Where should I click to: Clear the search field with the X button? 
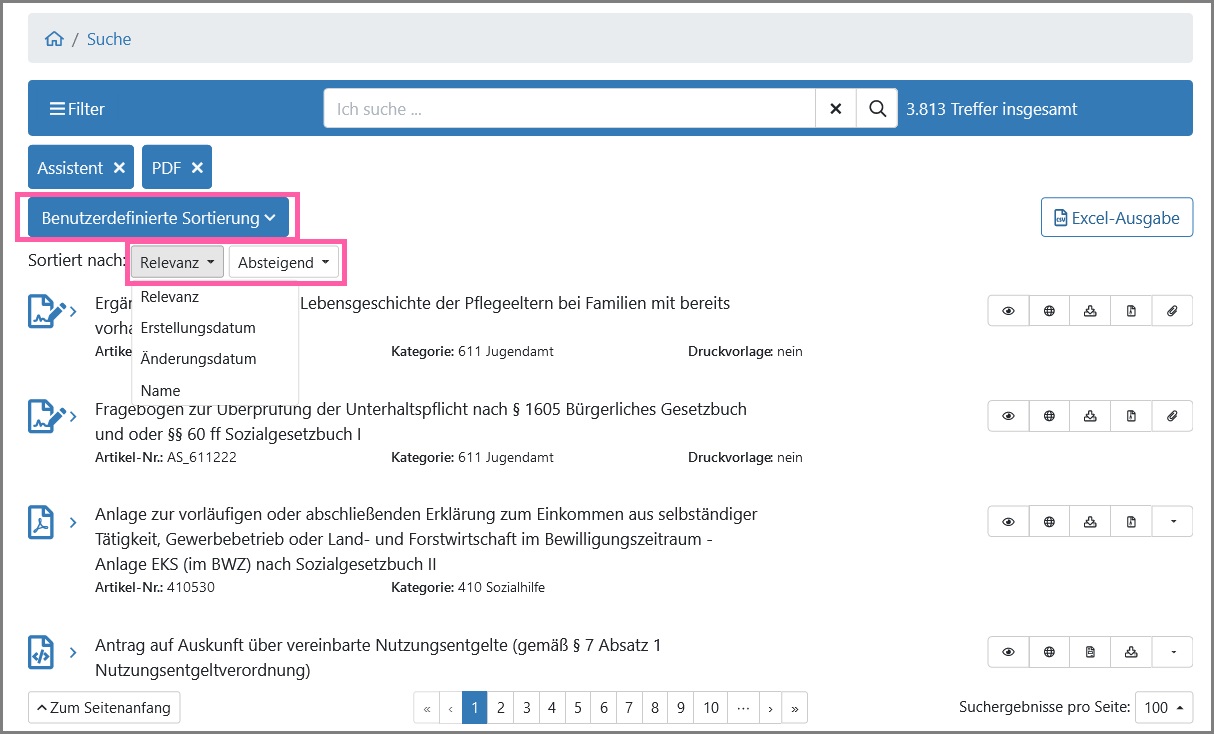pyautogui.click(x=836, y=109)
